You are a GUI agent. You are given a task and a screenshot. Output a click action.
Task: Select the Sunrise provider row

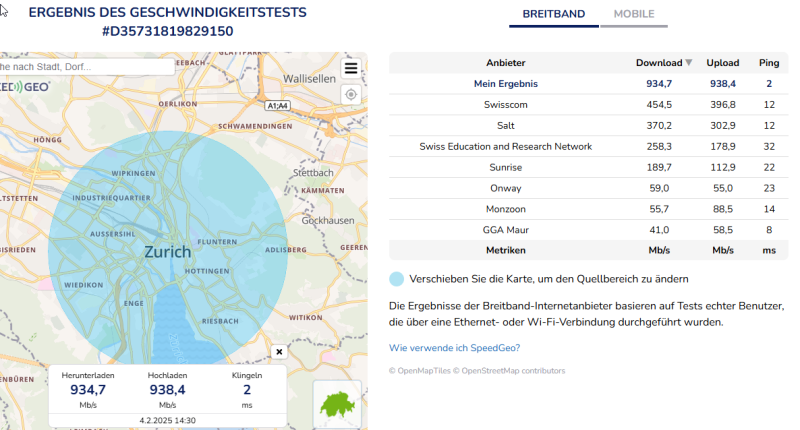tap(505, 167)
